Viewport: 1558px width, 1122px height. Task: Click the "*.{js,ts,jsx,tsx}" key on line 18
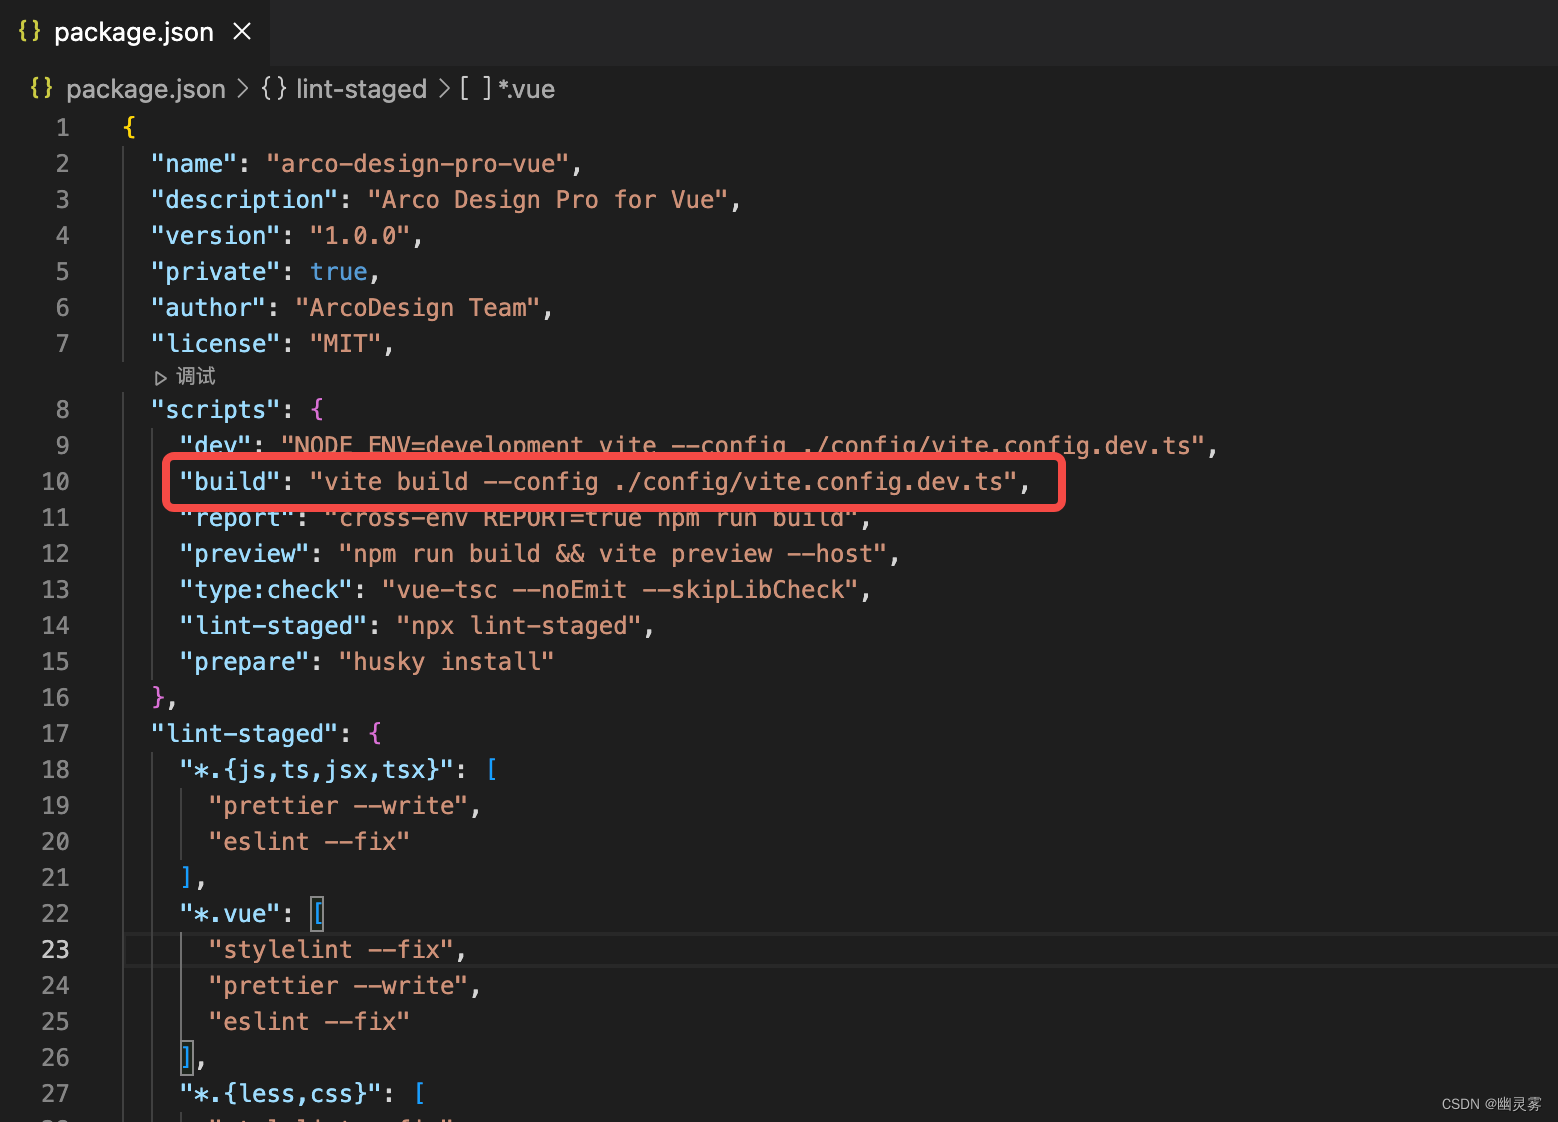click(x=317, y=770)
